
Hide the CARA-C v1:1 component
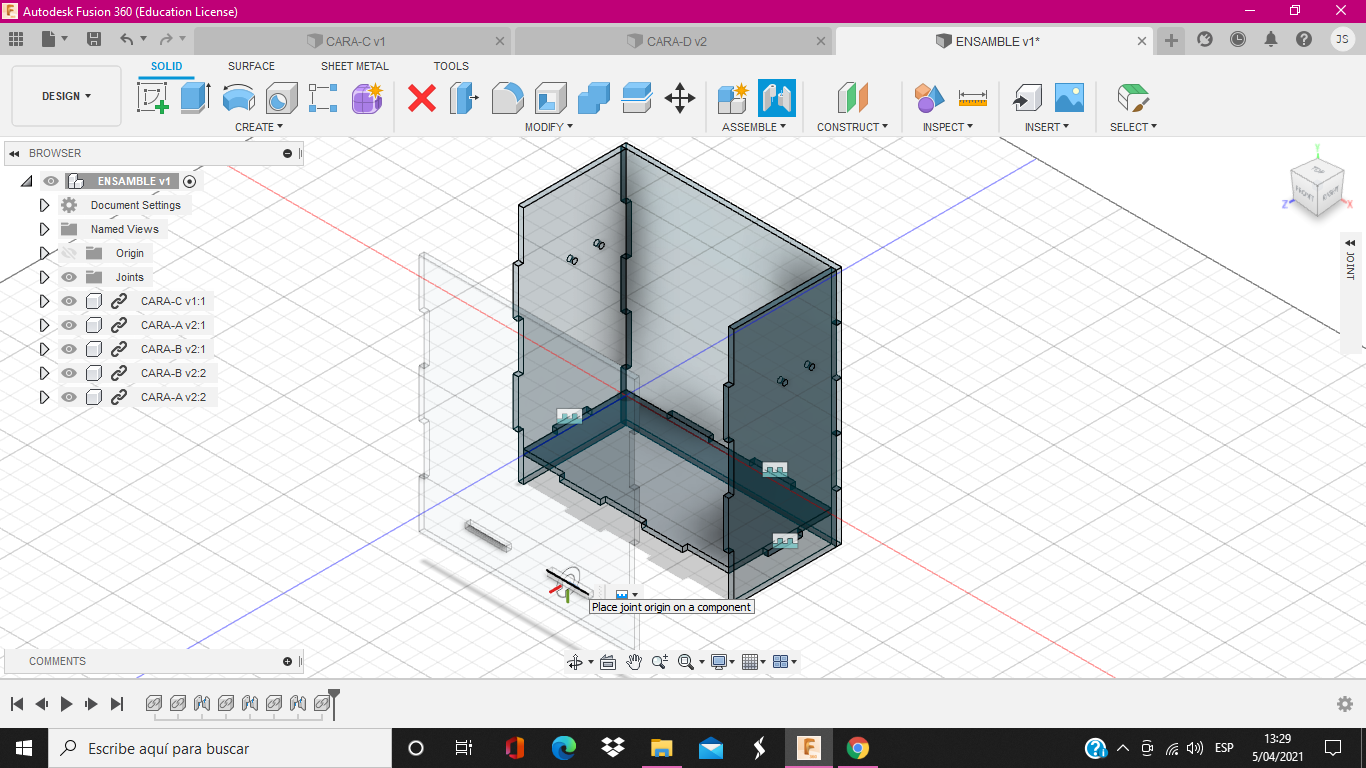pos(69,301)
